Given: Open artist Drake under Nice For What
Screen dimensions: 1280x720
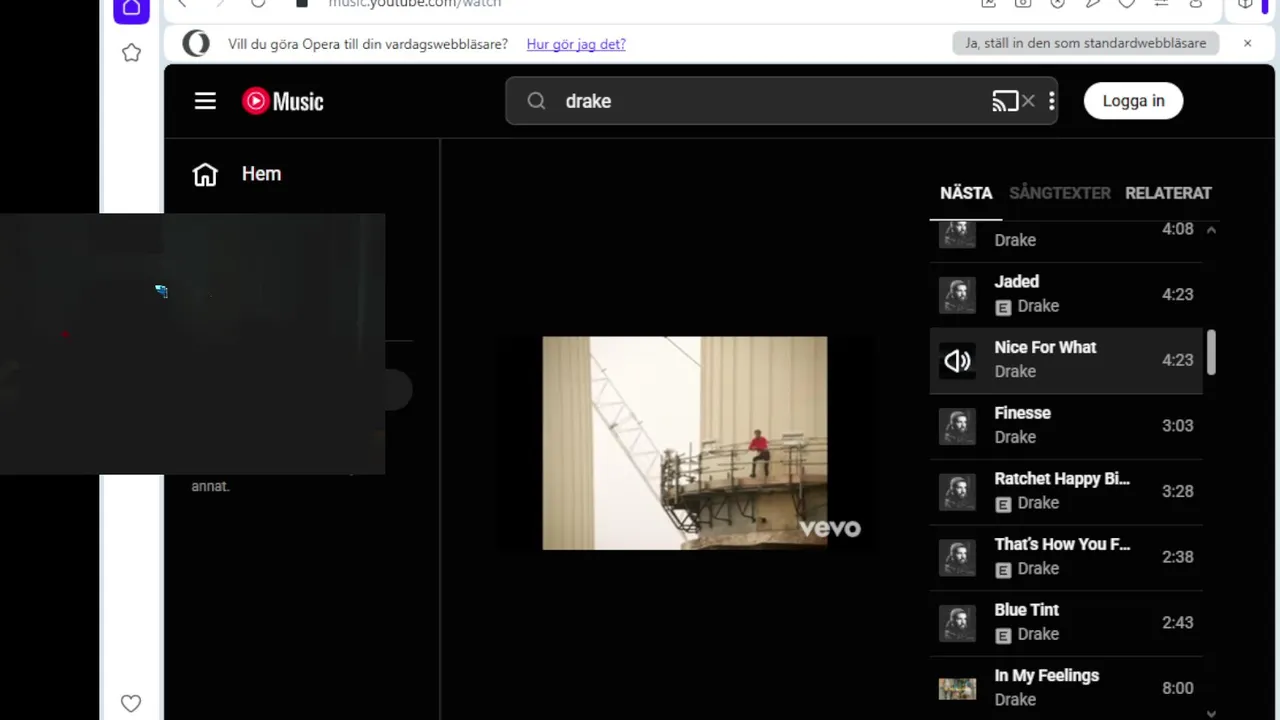Looking at the screenshot, I should coord(1015,372).
